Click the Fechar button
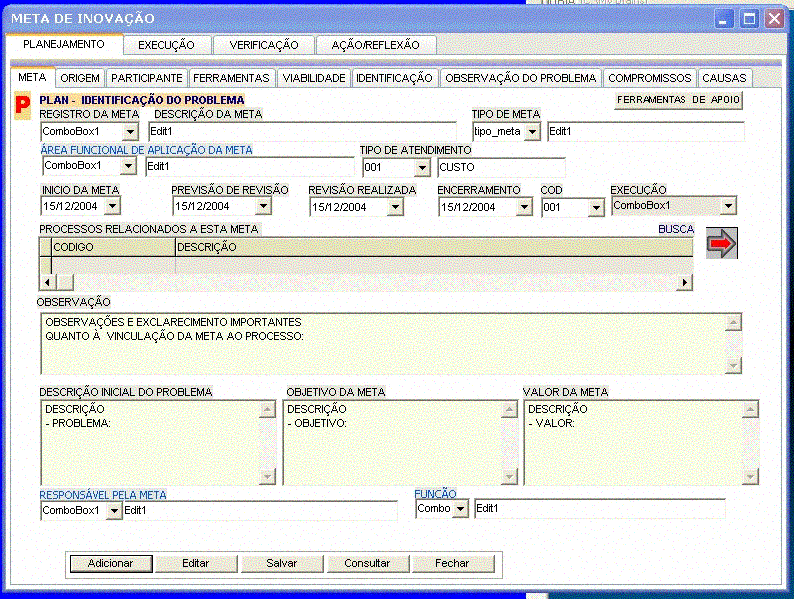The image size is (794, 599). pyautogui.click(x=452, y=564)
